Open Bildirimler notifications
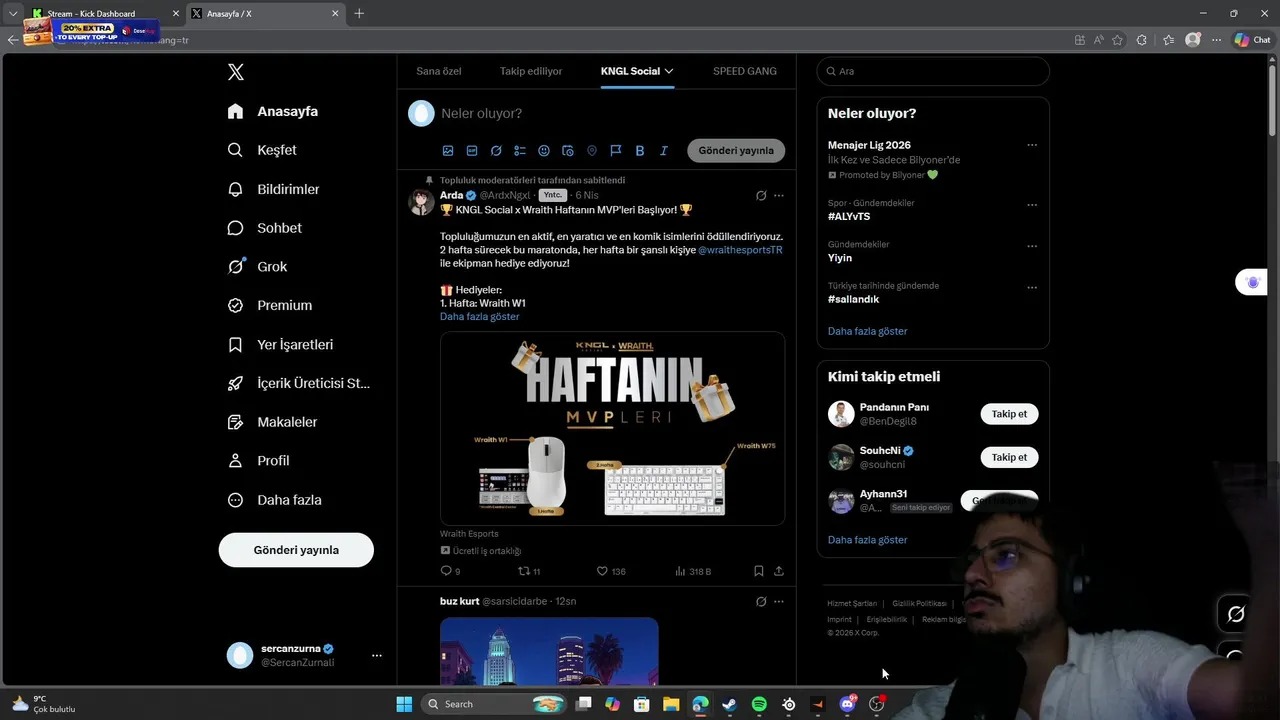 pos(273,189)
